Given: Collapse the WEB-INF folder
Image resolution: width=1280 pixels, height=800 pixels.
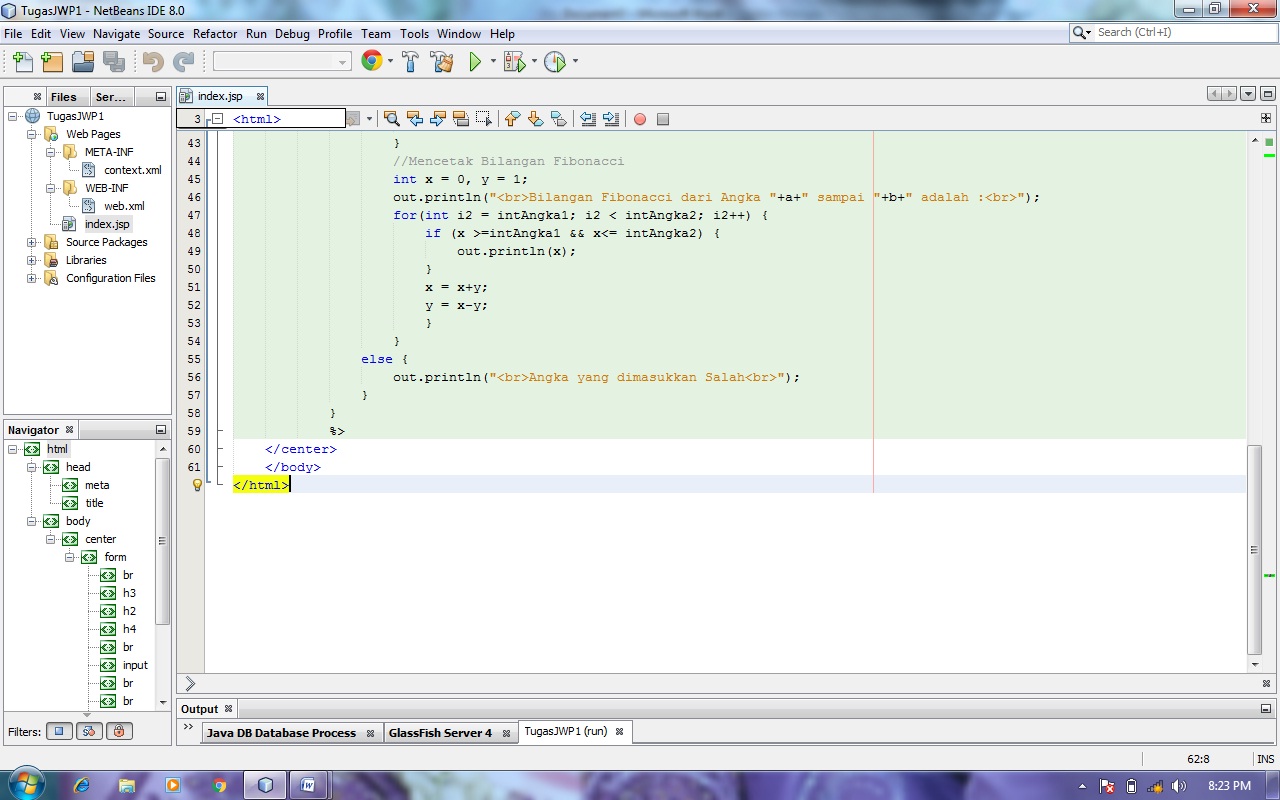Looking at the screenshot, I should 50,188.
